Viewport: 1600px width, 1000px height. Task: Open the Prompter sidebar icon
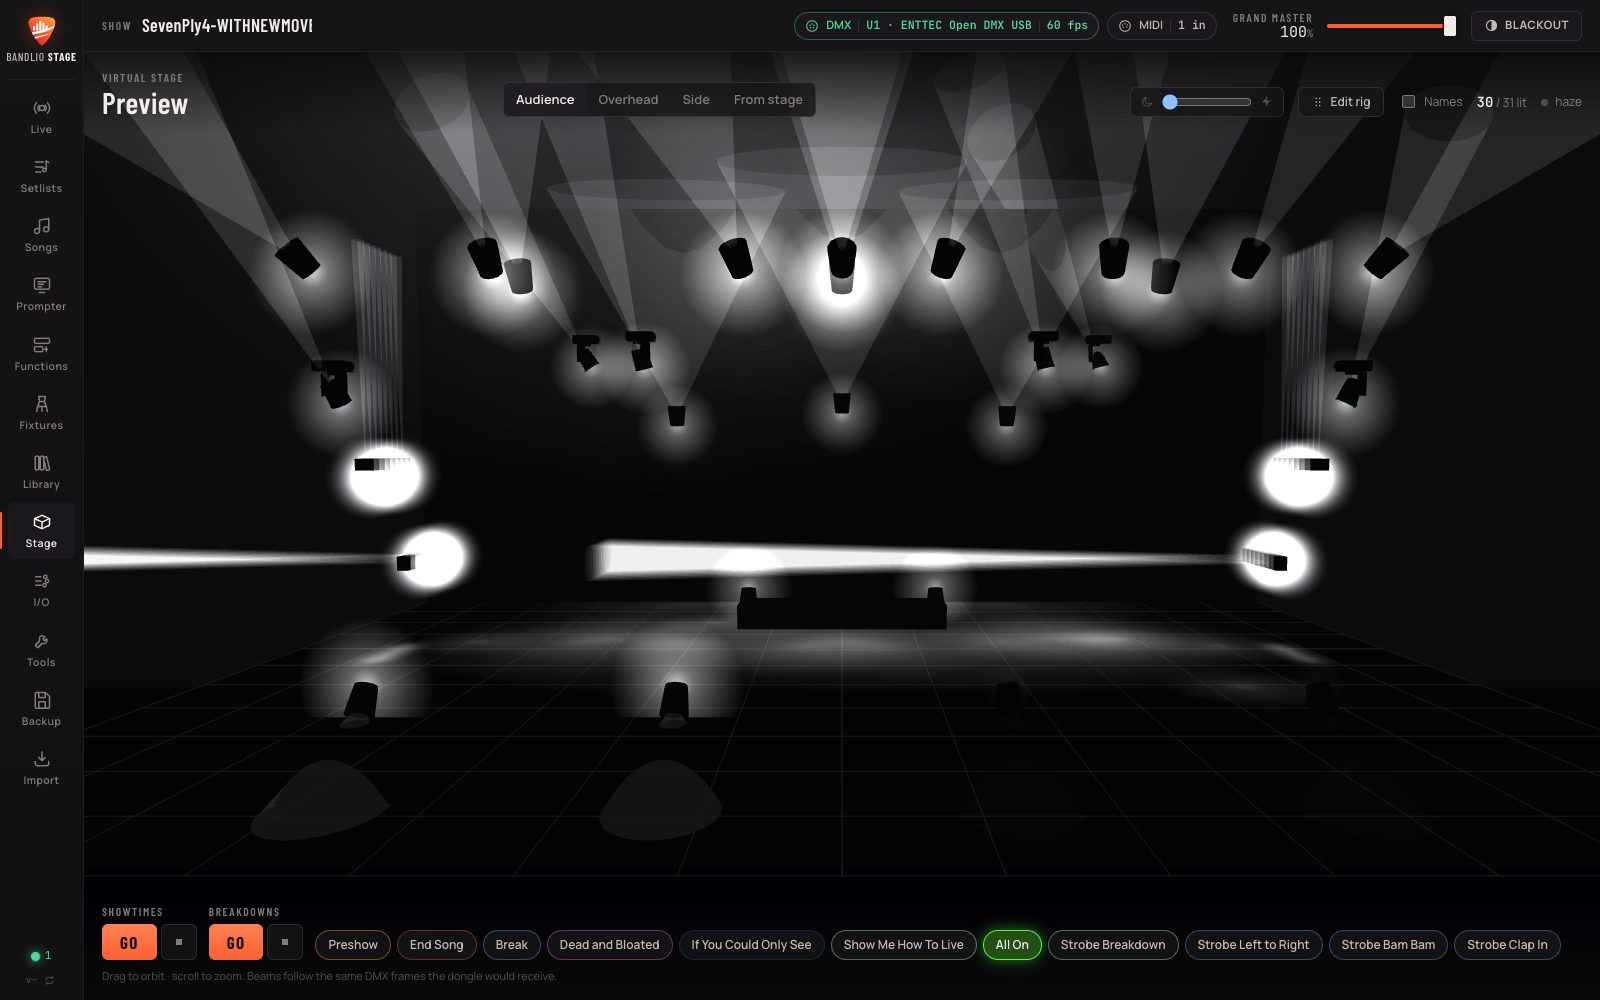pyautogui.click(x=41, y=294)
